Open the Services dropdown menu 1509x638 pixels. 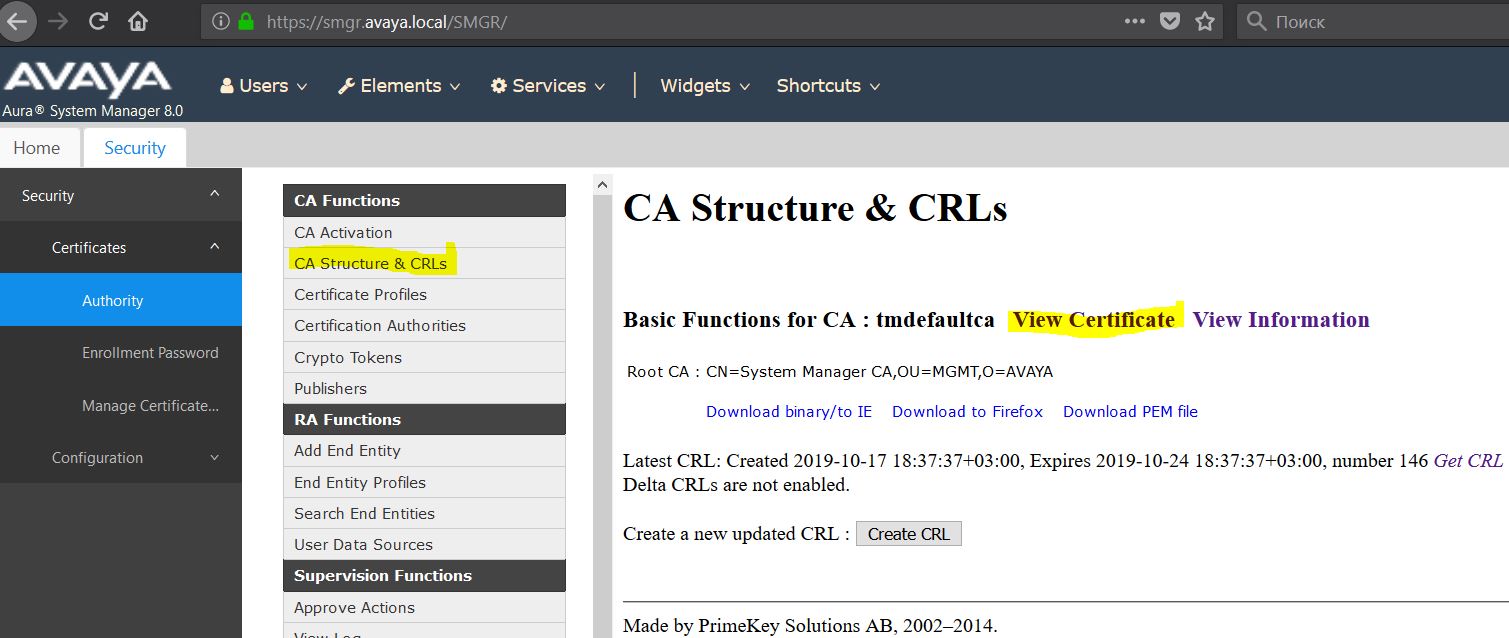click(x=548, y=86)
